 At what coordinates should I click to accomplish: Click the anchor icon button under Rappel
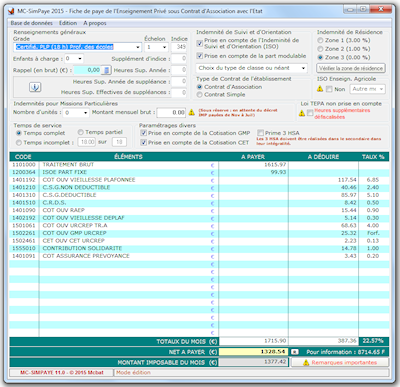click(x=35, y=87)
